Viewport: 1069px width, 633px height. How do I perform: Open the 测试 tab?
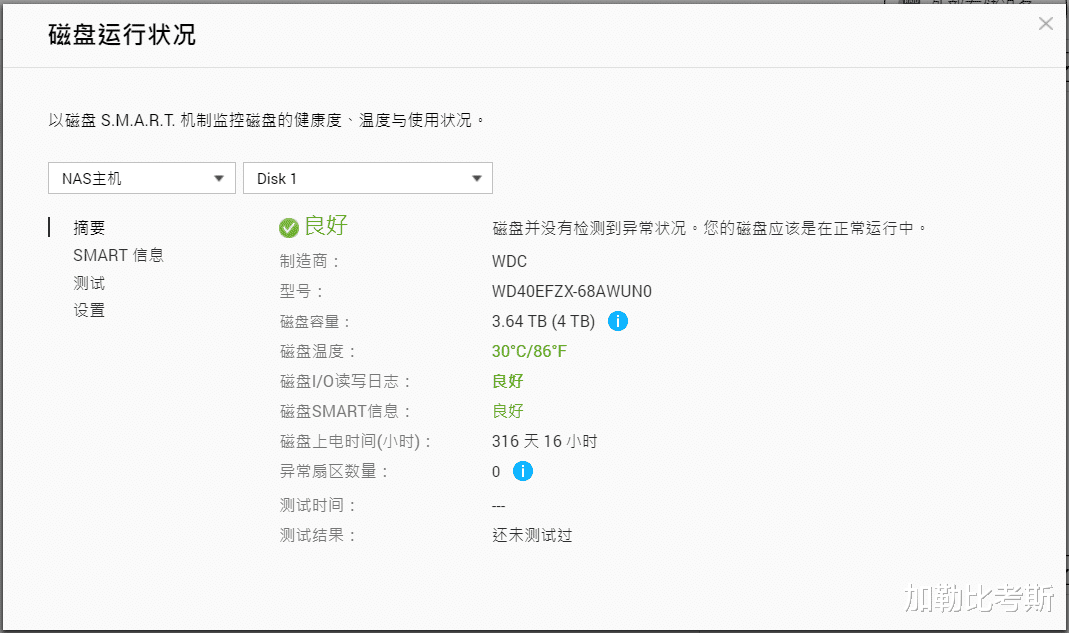89,282
